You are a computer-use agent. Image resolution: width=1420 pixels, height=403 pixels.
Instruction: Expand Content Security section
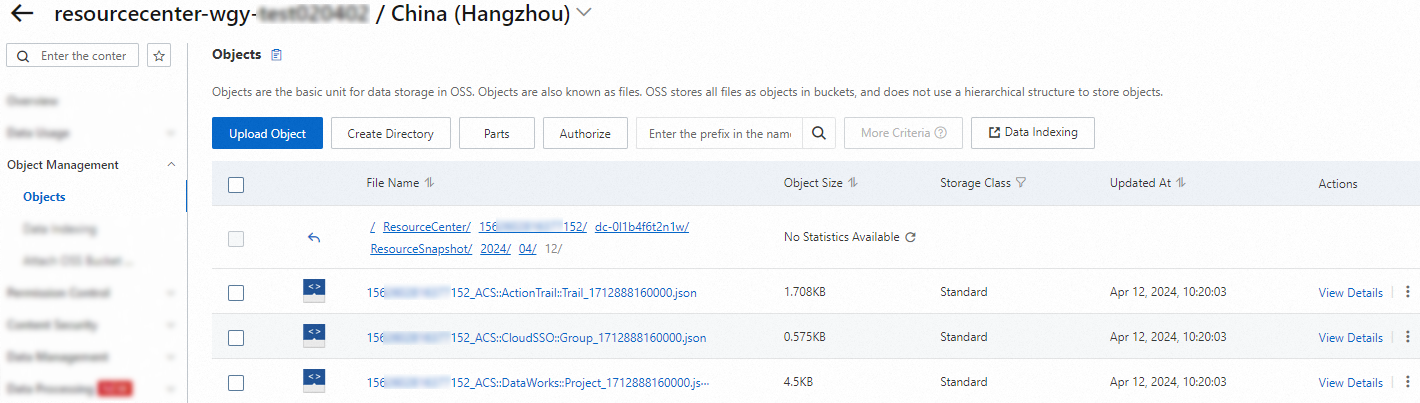171,325
